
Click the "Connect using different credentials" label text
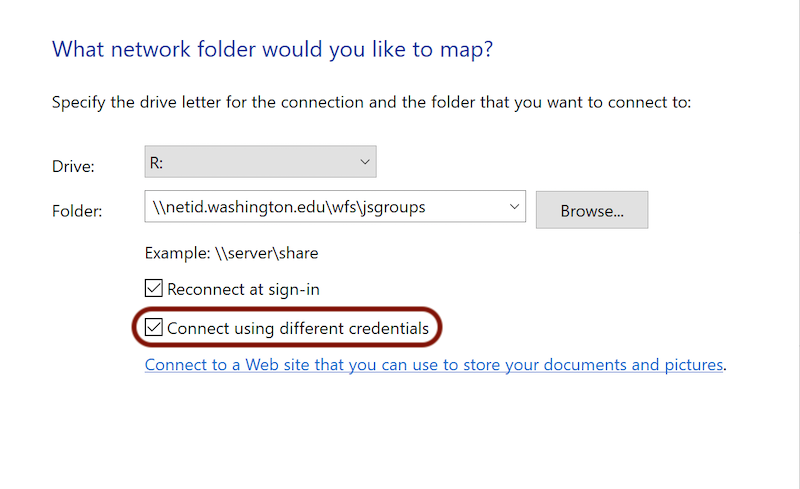(298, 328)
